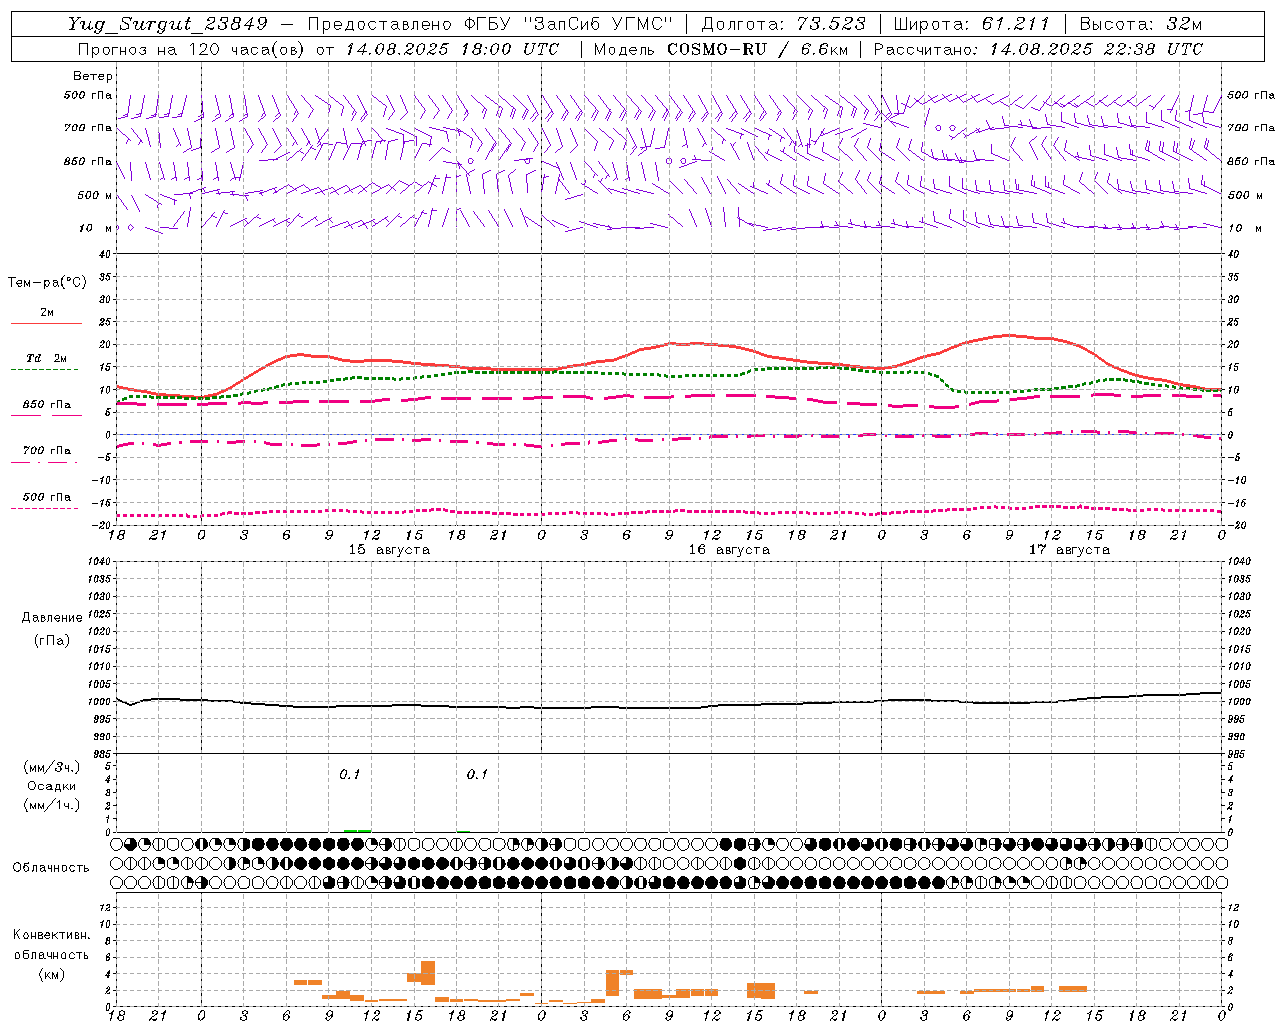Click the 17 августа date label
Screen dimensions: 1280x1024
[1069, 550]
